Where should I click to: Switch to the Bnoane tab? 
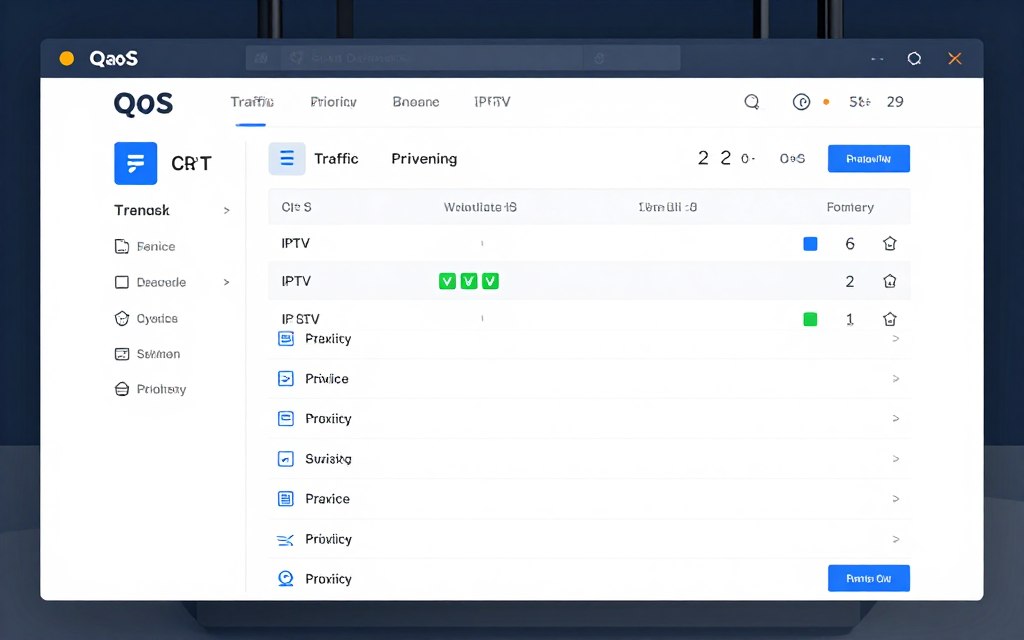coord(416,102)
